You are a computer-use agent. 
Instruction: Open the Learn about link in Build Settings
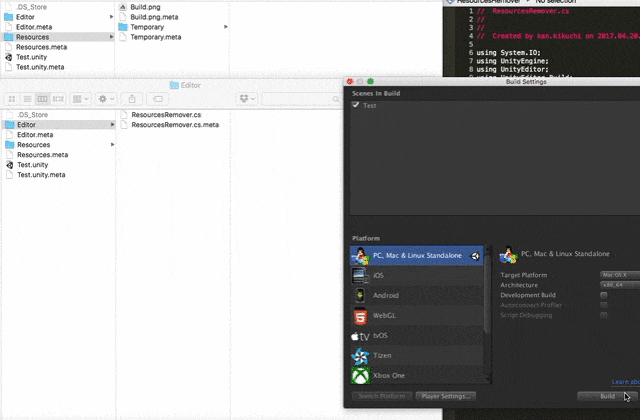[x=625, y=382]
